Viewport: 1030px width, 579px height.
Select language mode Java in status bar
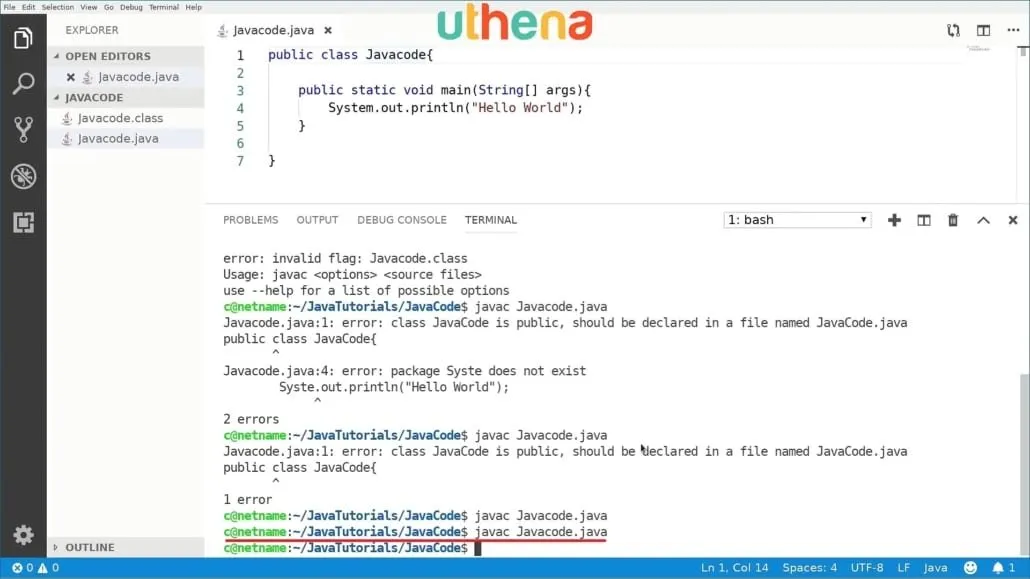coord(935,568)
